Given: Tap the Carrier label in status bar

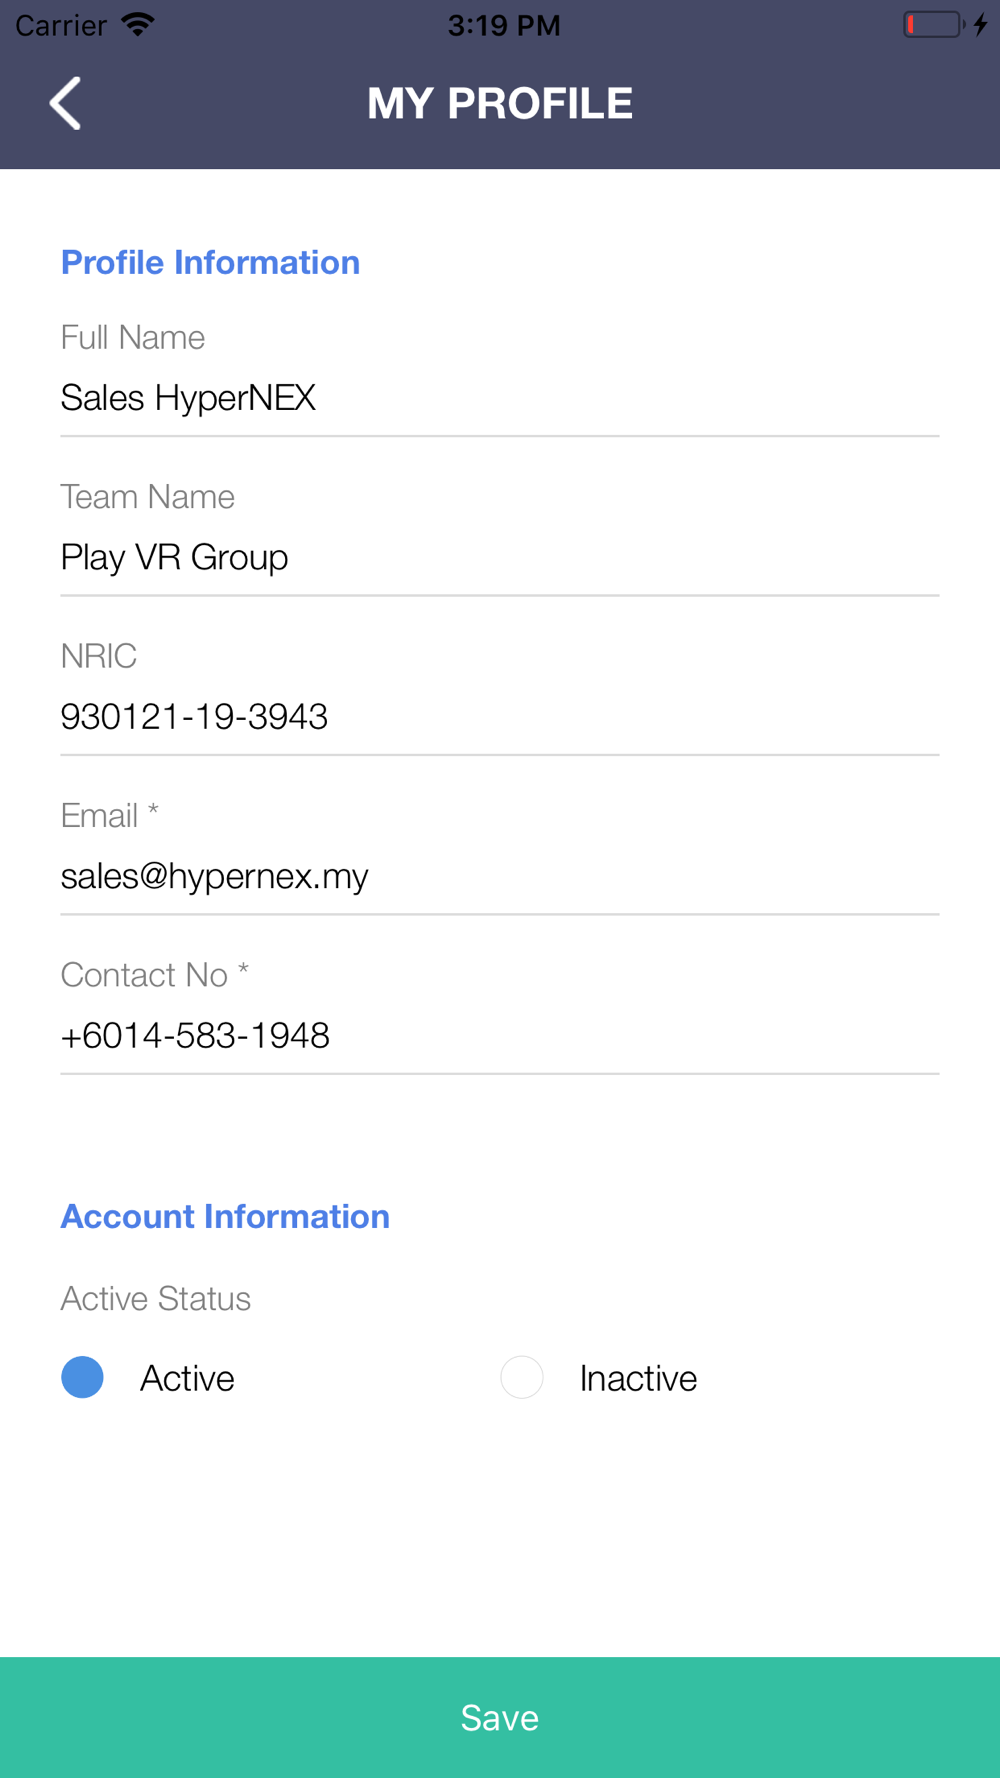Looking at the screenshot, I should click(x=61, y=25).
